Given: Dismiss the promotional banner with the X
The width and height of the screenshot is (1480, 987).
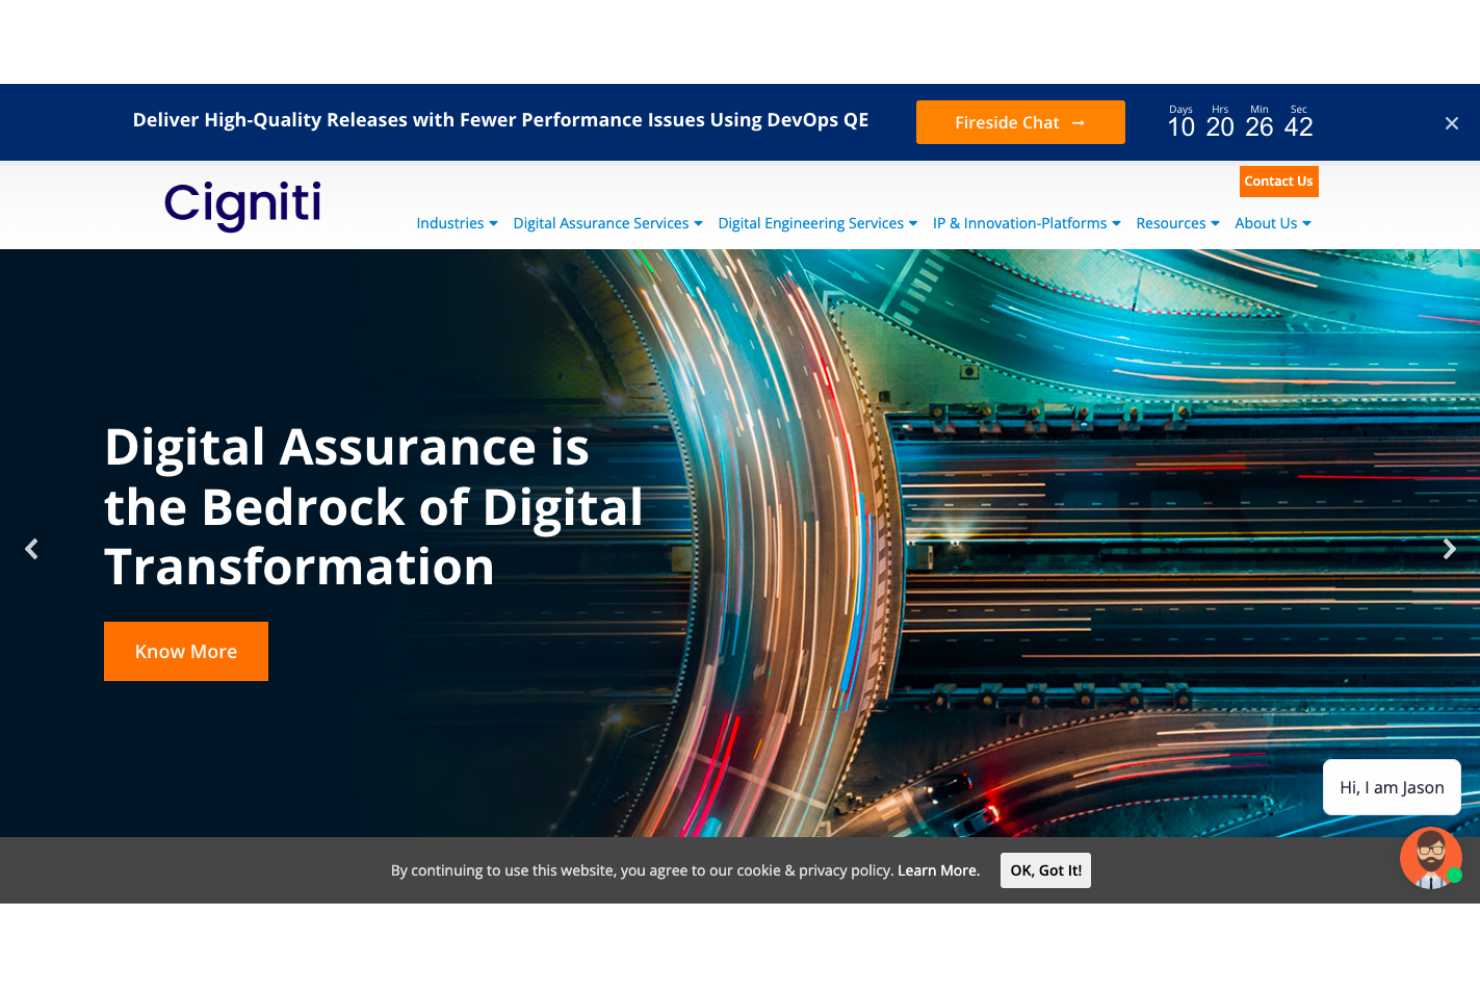Looking at the screenshot, I should point(1451,123).
